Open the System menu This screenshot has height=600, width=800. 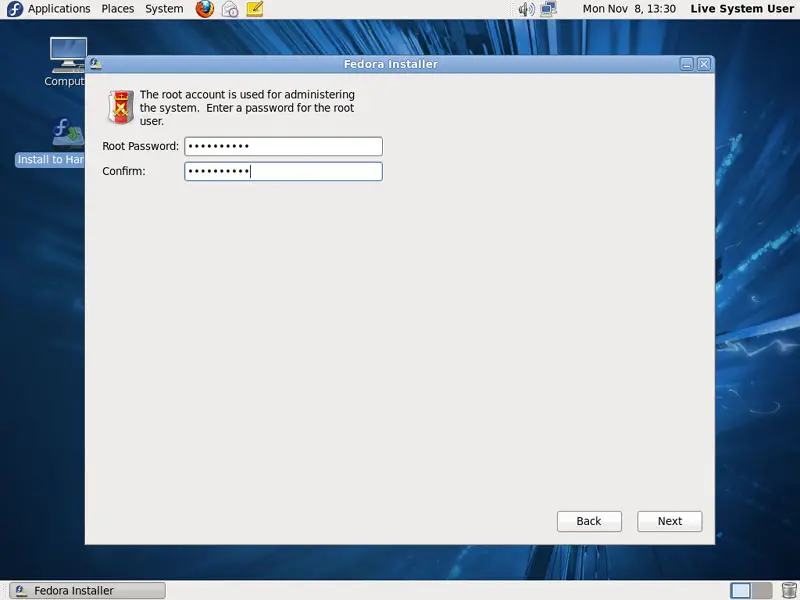pyautogui.click(x=164, y=9)
